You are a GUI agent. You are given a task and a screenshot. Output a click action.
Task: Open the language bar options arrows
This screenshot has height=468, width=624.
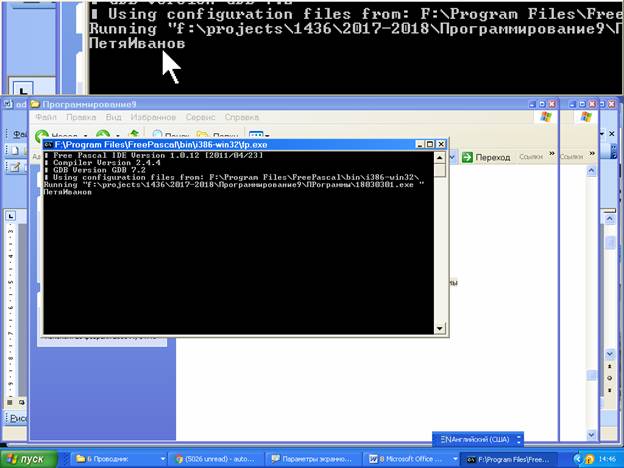point(519,439)
